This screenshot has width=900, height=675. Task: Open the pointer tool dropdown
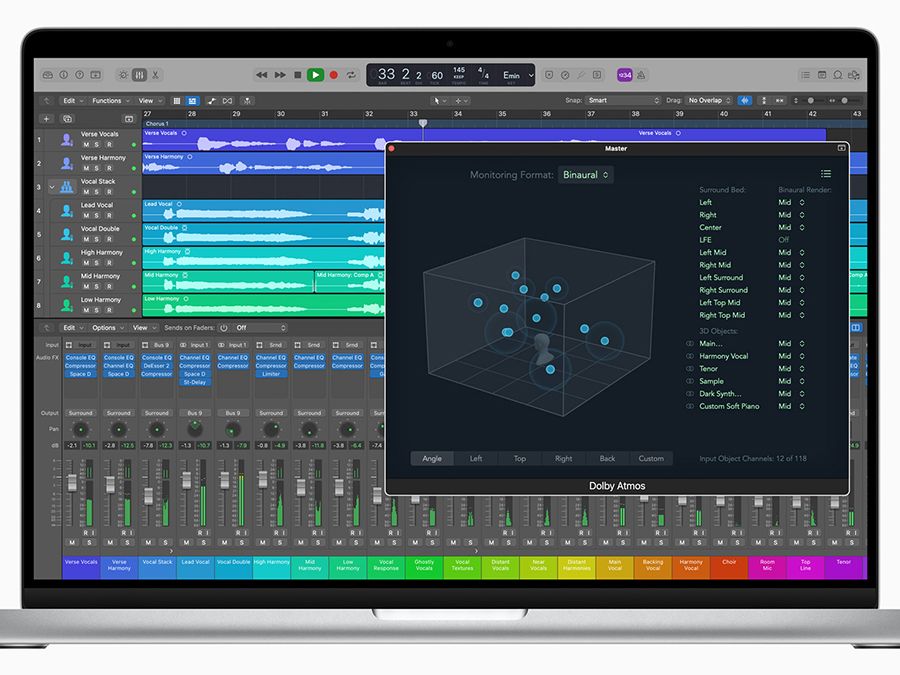[440, 100]
